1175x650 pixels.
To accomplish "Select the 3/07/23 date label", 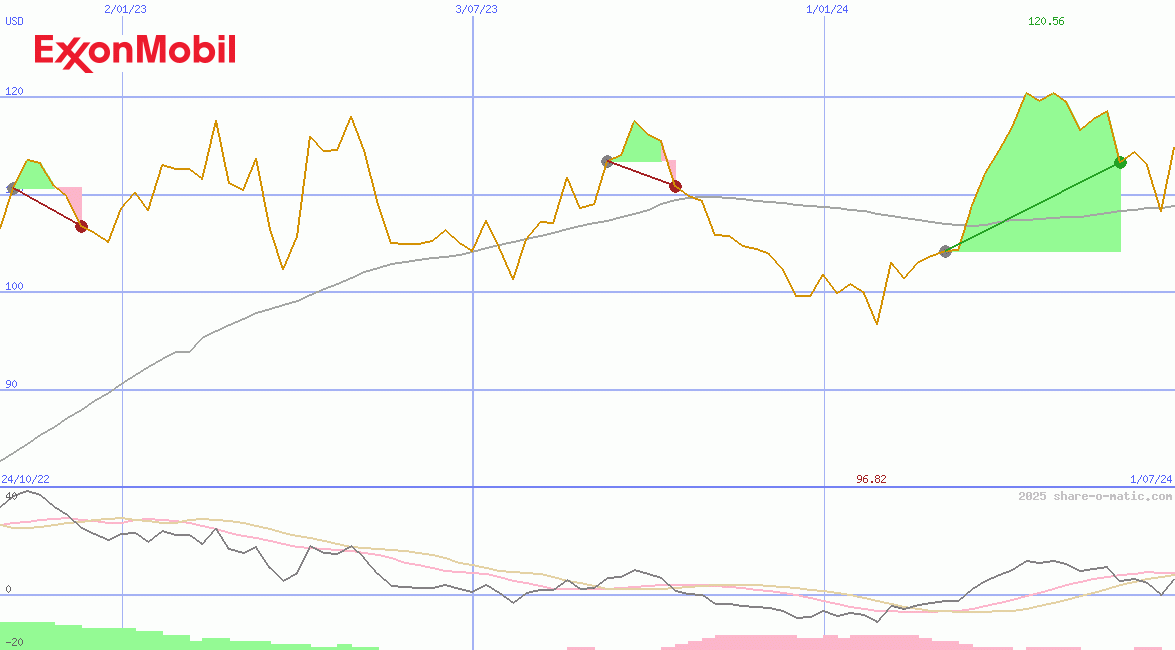I will pos(476,9).
